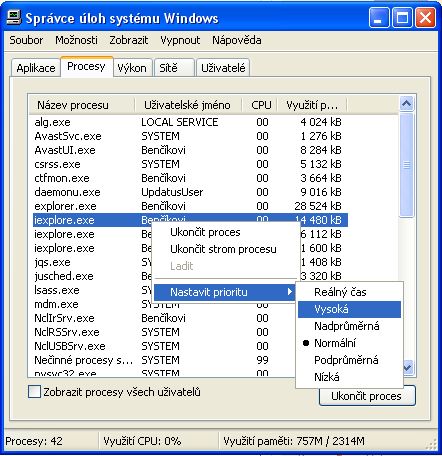Screen dimensions: 442x456
Task: Select the explorer.exe process
Action: [x=190, y=206]
